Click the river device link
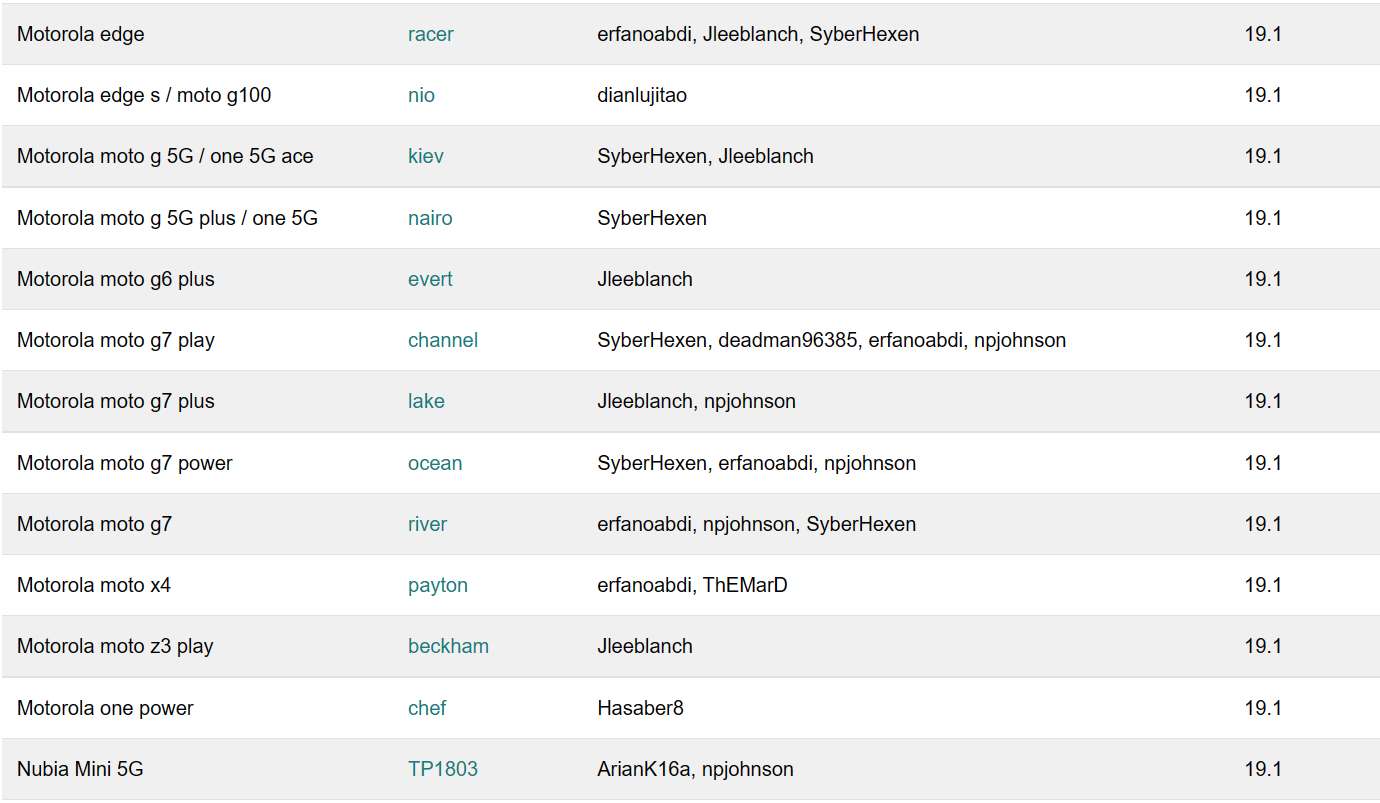 tap(427, 524)
